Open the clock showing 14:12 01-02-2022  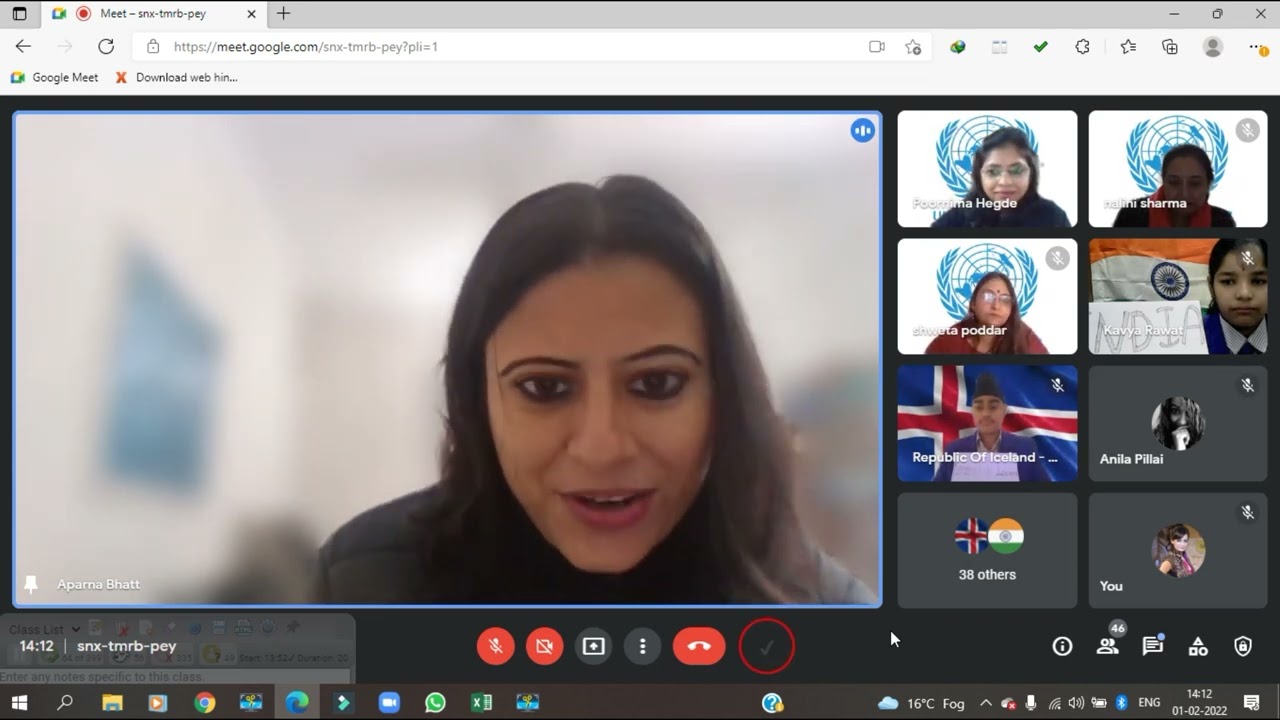(1199, 703)
